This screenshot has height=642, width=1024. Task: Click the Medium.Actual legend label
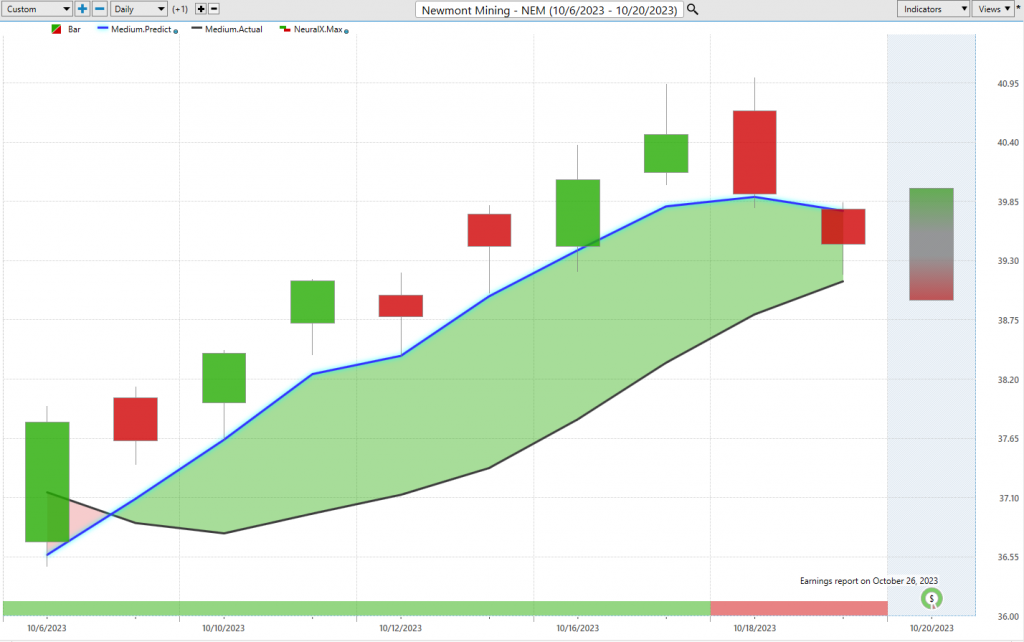234,29
